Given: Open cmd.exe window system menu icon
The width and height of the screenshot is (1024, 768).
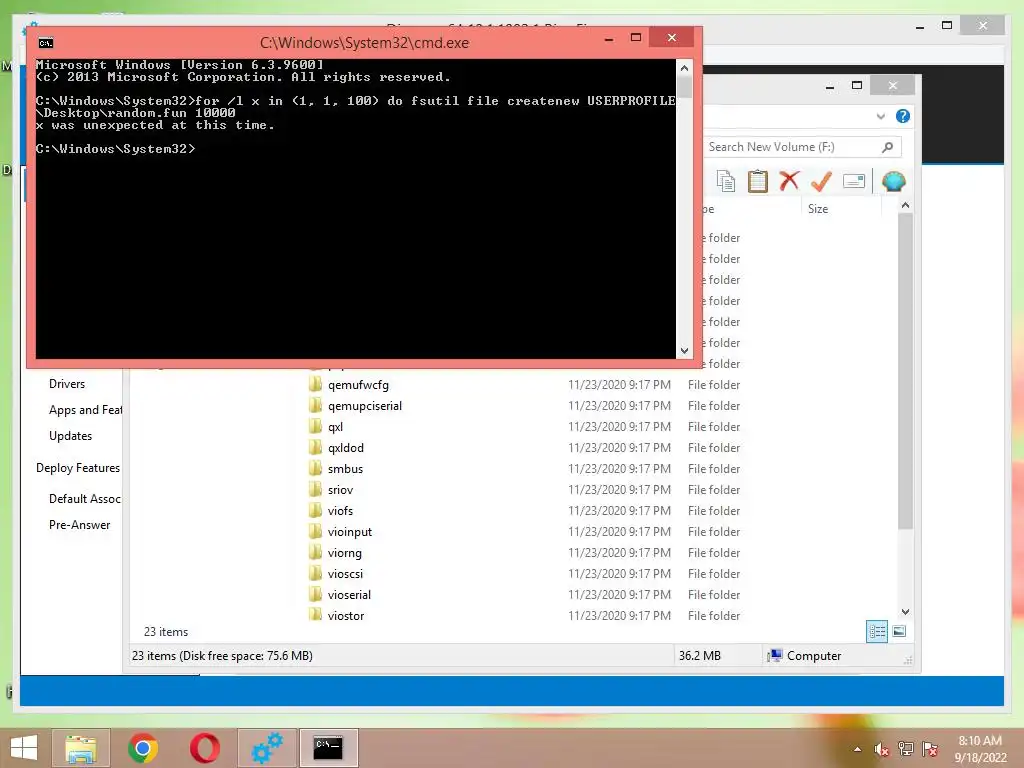Looking at the screenshot, I should (x=46, y=43).
